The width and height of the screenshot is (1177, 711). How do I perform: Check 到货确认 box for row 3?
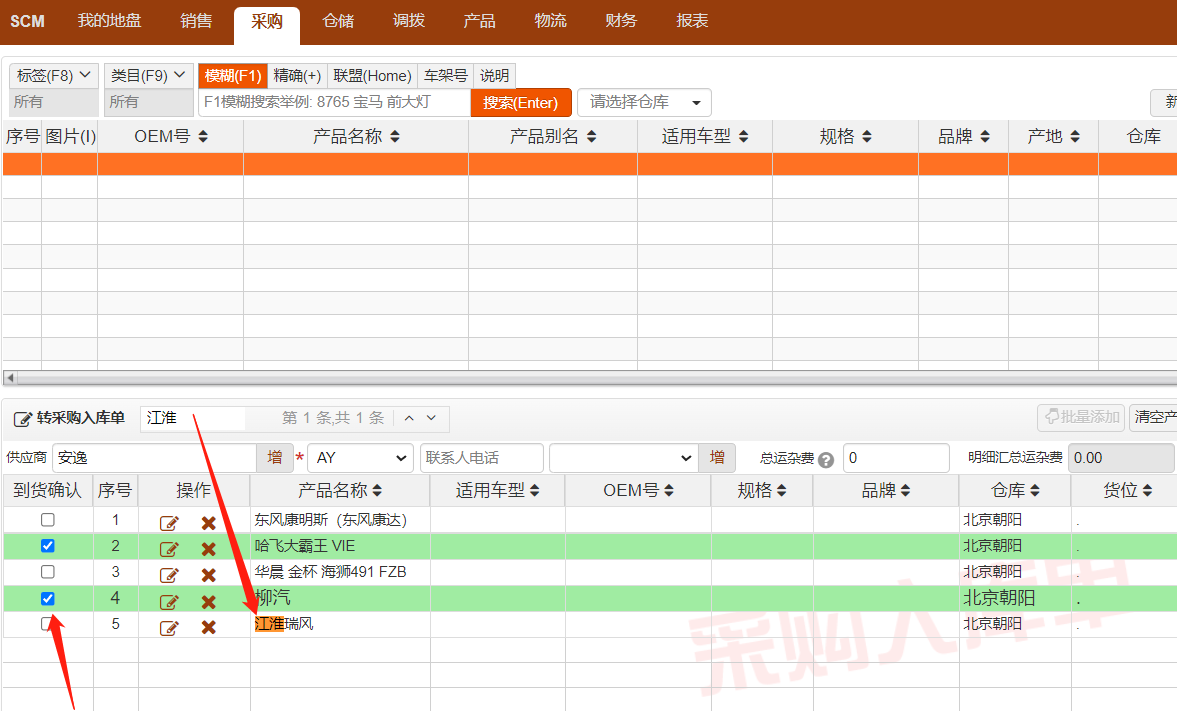(x=47, y=572)
